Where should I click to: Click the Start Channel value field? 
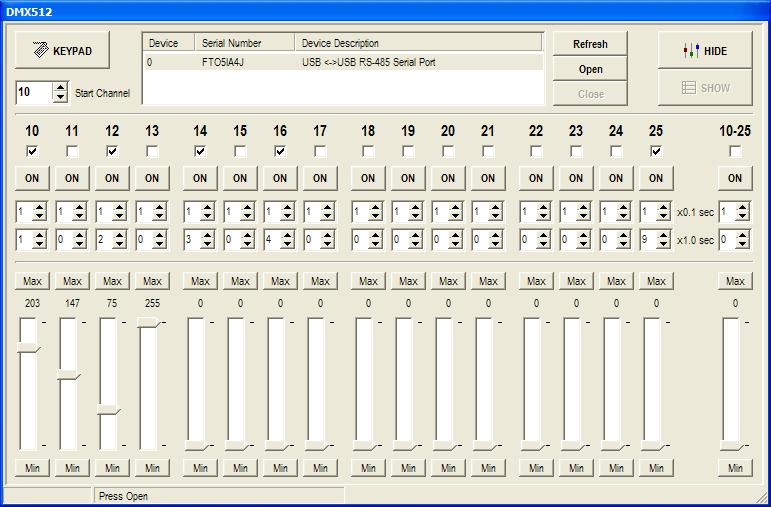(34, 92)
